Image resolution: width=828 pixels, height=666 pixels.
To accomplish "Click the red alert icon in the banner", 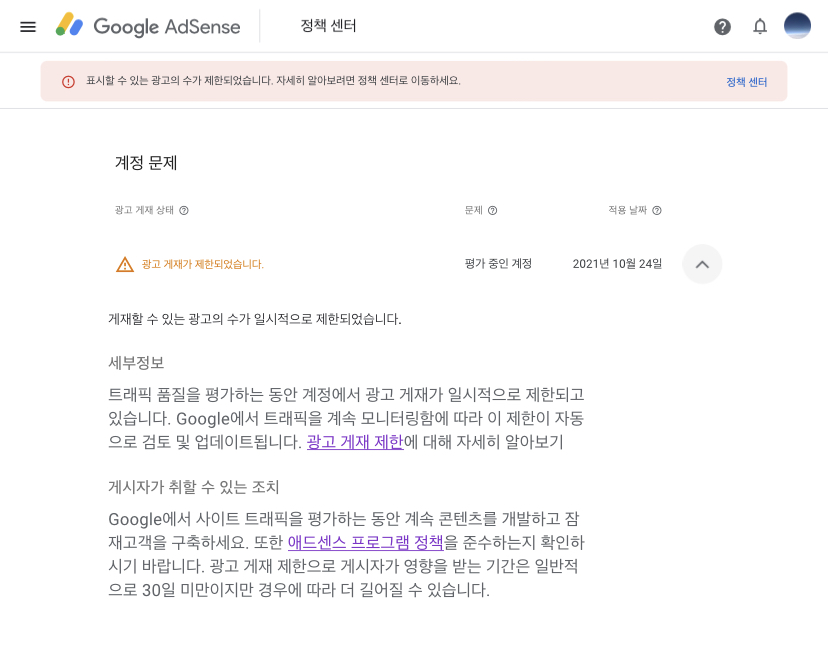I will pos(68,81).
